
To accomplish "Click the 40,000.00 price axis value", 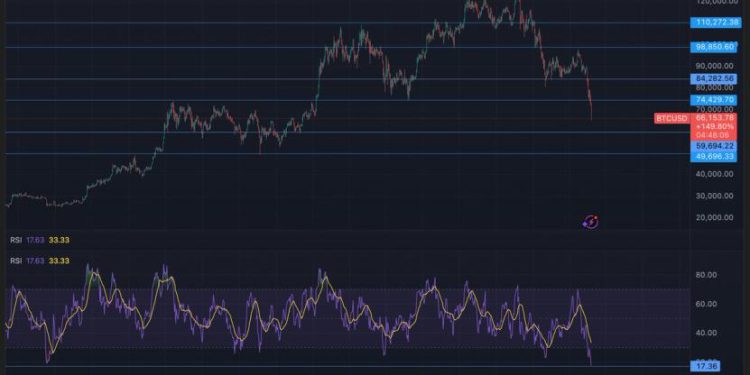I will (x=714, y=175).
